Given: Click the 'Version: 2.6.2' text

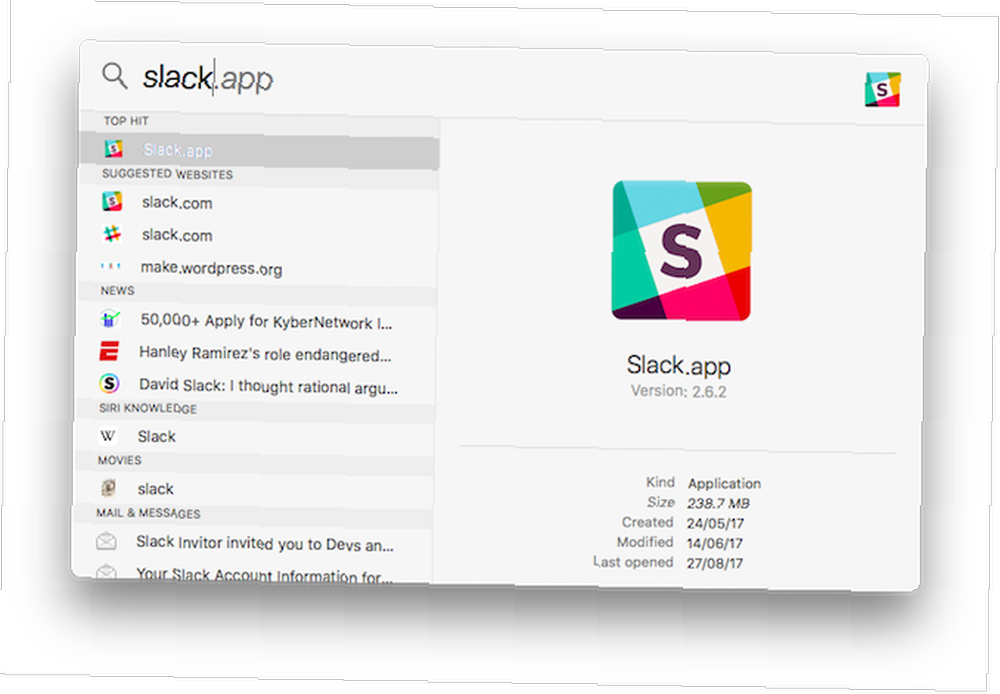Looking at the screenshot, I should pyautogui.click(x=679, y=391).
